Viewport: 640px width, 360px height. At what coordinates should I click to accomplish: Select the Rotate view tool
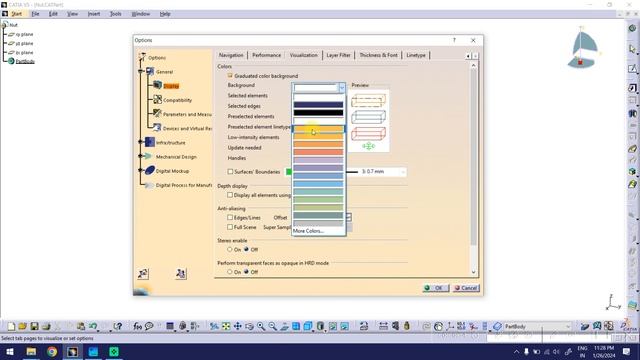pyautogui.click(x=249, y=326)
